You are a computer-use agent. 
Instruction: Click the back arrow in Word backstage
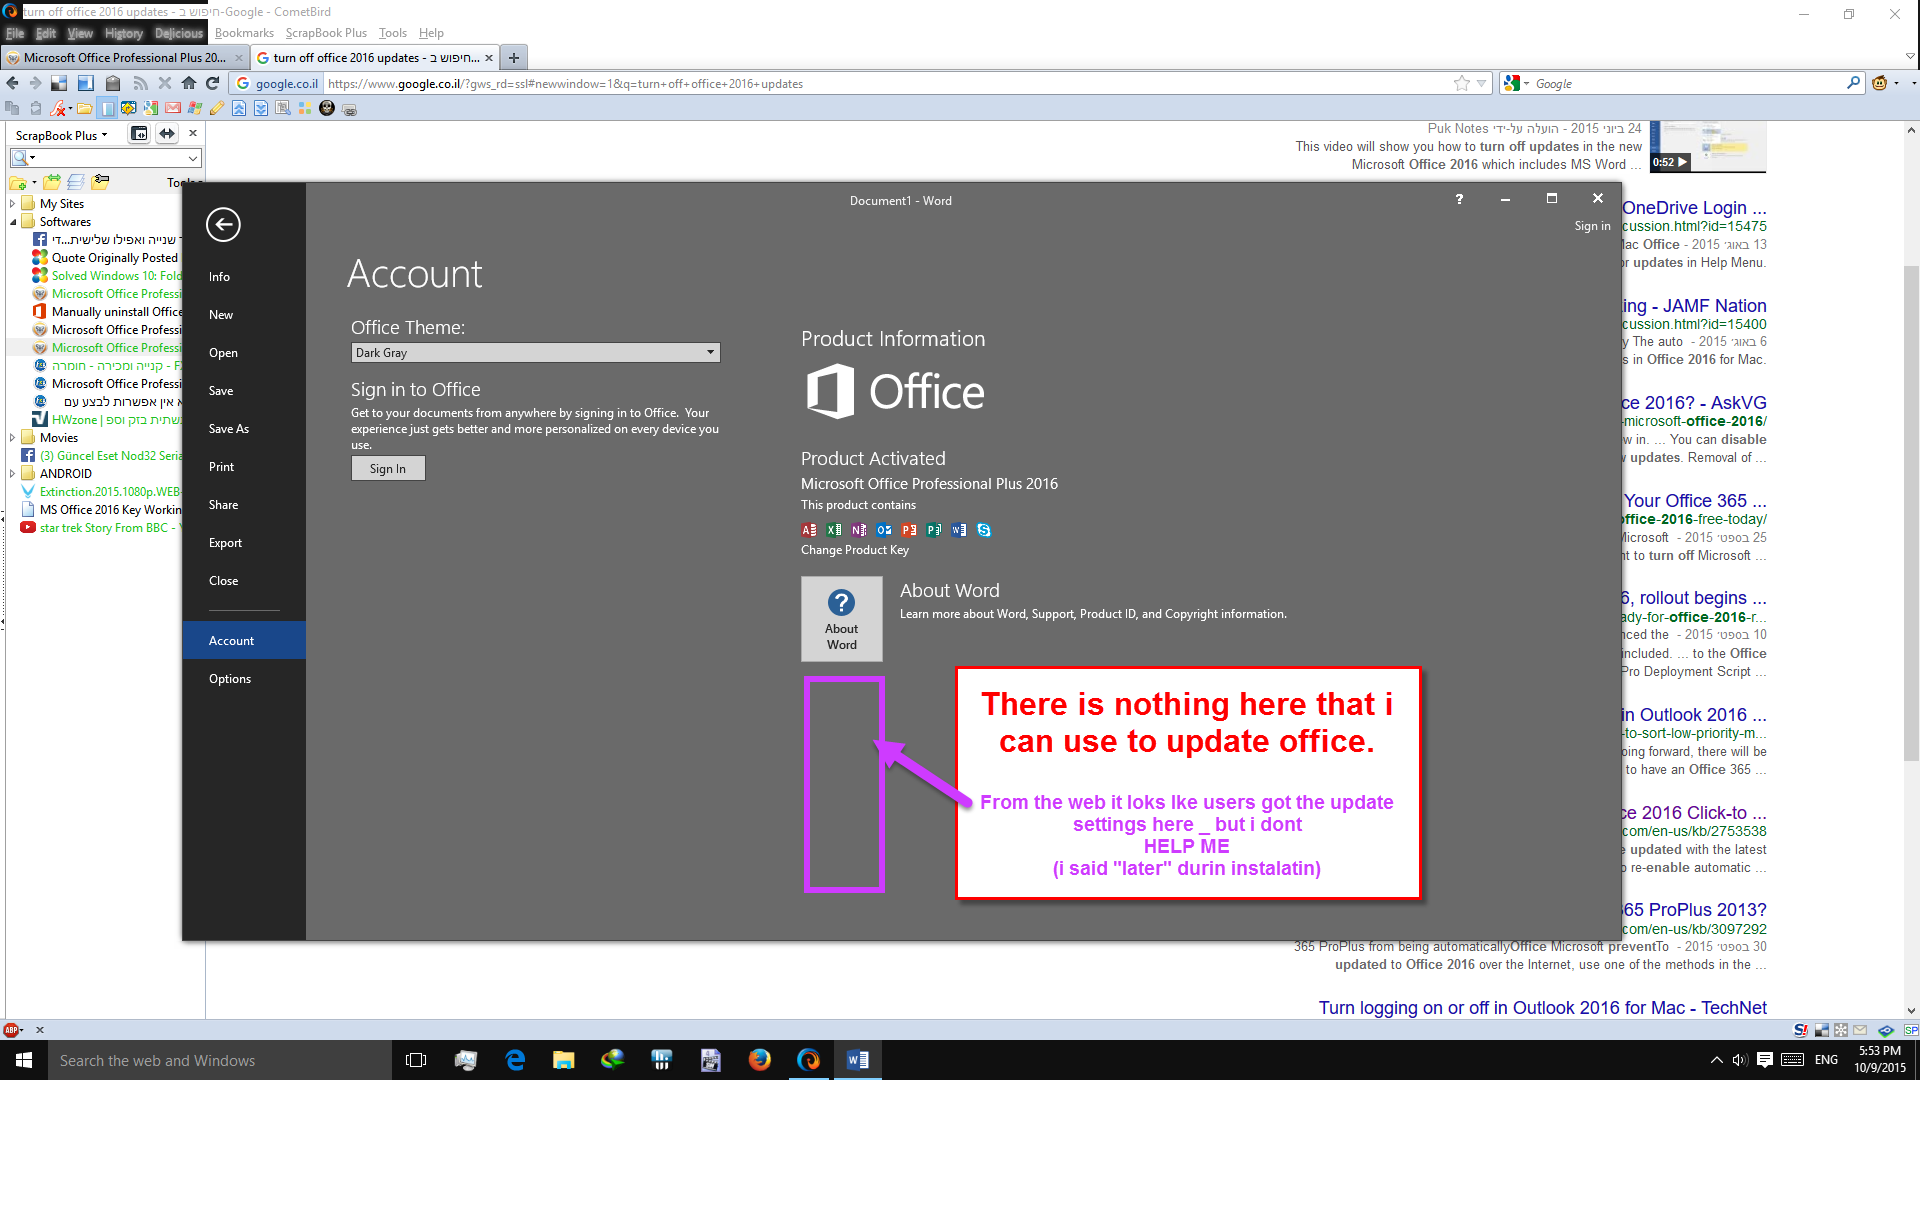coord(223,225)
